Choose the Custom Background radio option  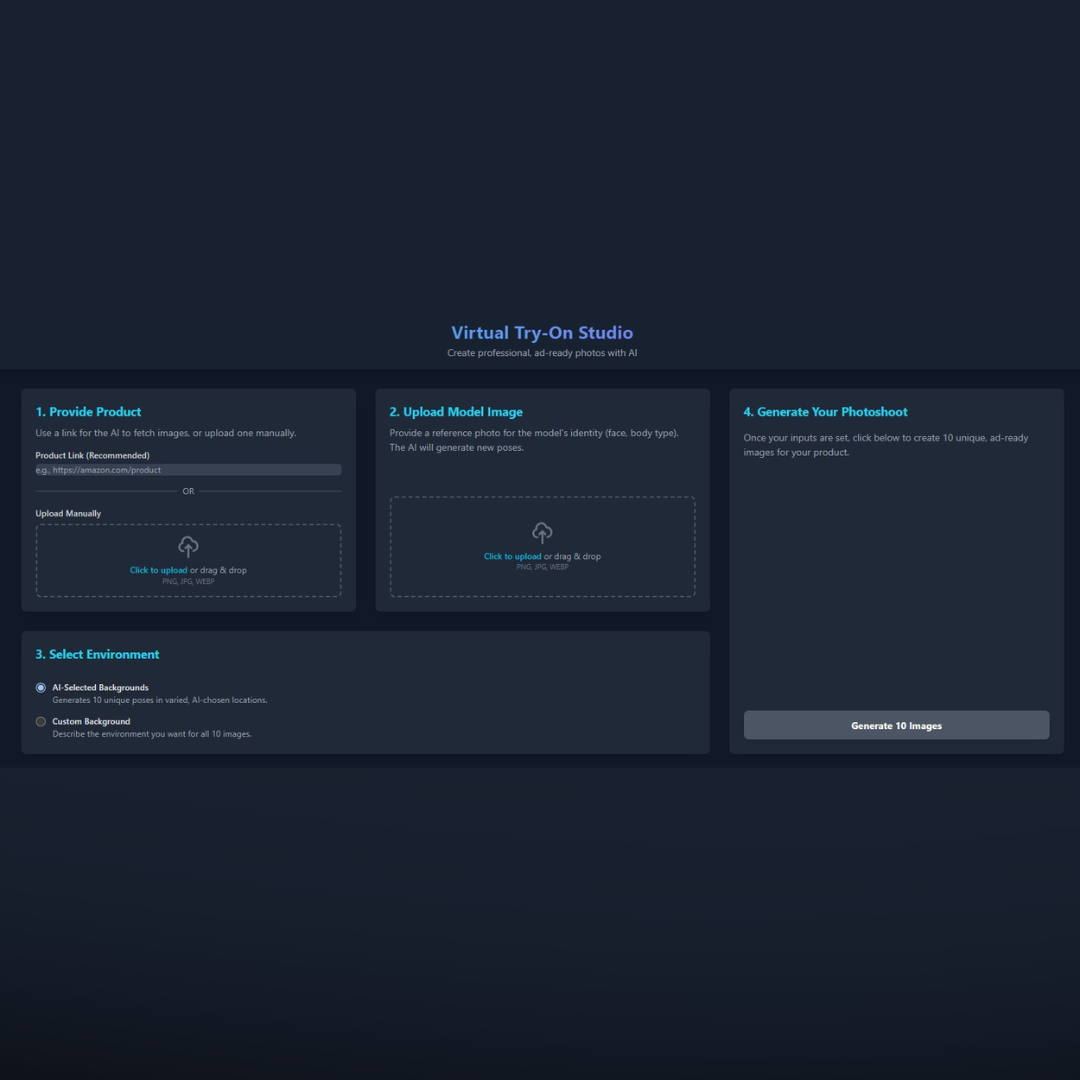pos(41,722)
